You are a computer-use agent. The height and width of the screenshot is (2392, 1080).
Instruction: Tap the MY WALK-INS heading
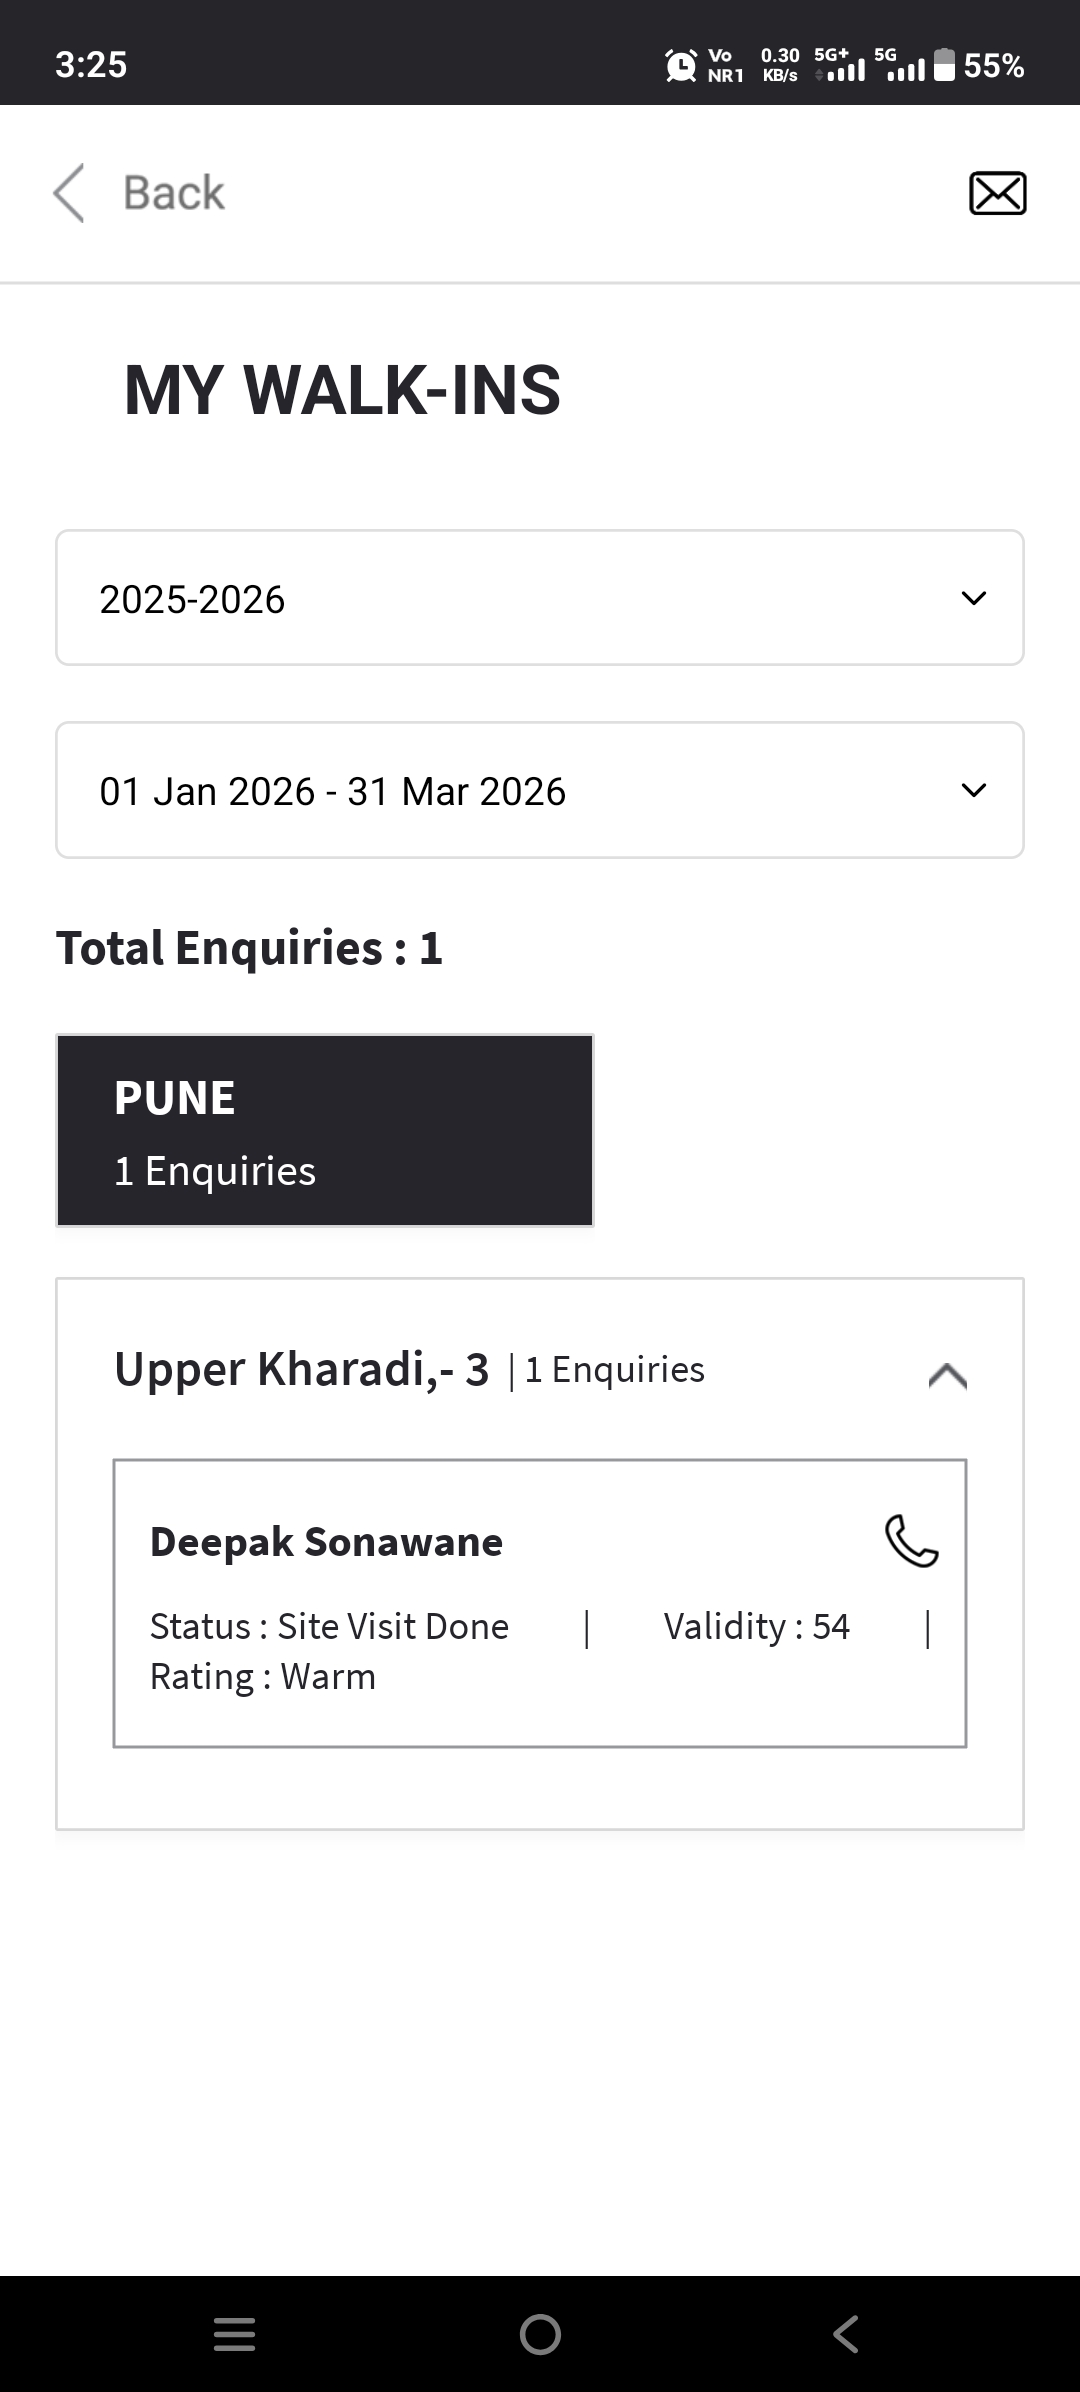342,390
